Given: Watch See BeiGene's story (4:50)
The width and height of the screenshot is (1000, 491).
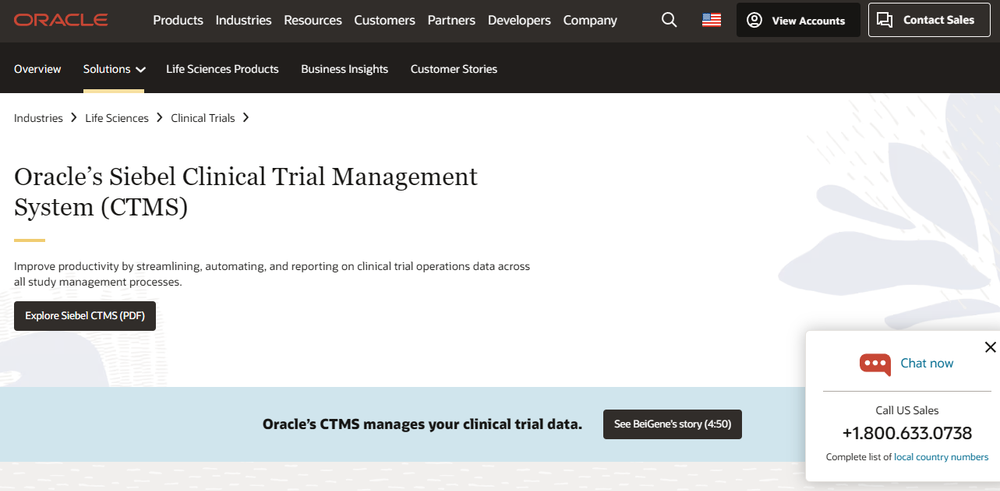Looking at the screenshot, I should (x=672, y=424).
